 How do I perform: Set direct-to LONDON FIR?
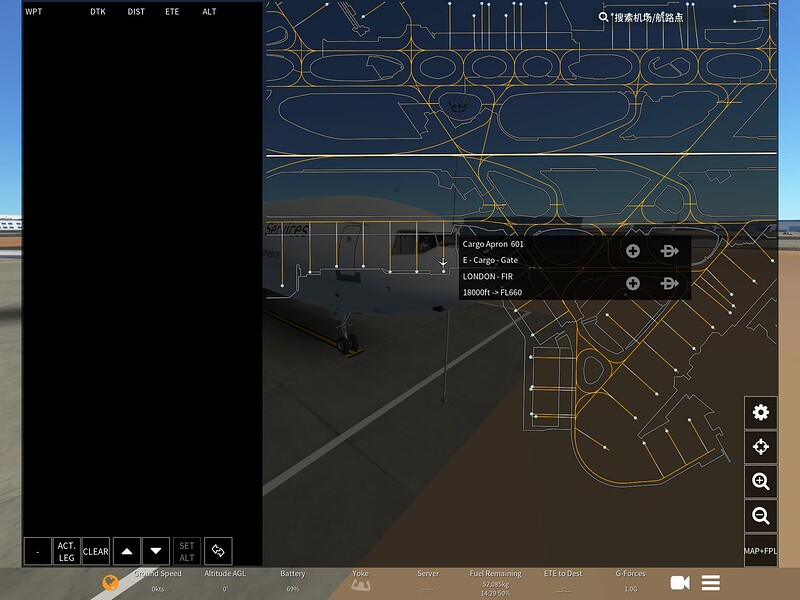(x=669, y=283)
